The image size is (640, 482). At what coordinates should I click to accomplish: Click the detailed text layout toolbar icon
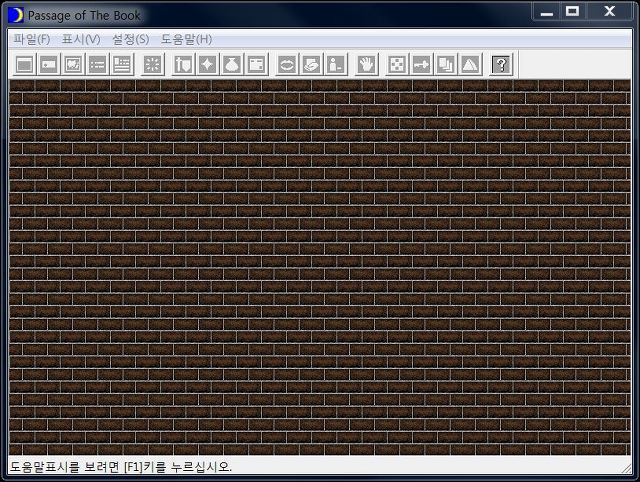(x=122, y=64)
